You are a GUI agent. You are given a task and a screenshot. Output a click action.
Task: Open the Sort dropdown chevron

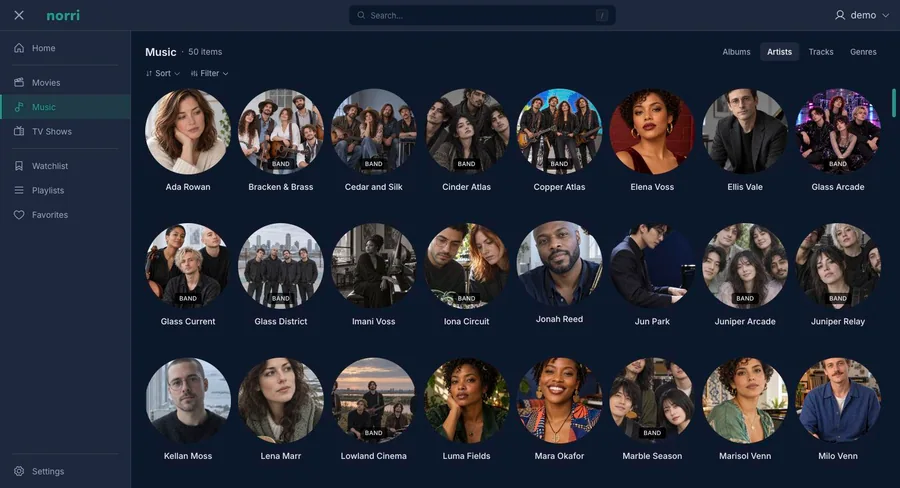tap(177, 73)
